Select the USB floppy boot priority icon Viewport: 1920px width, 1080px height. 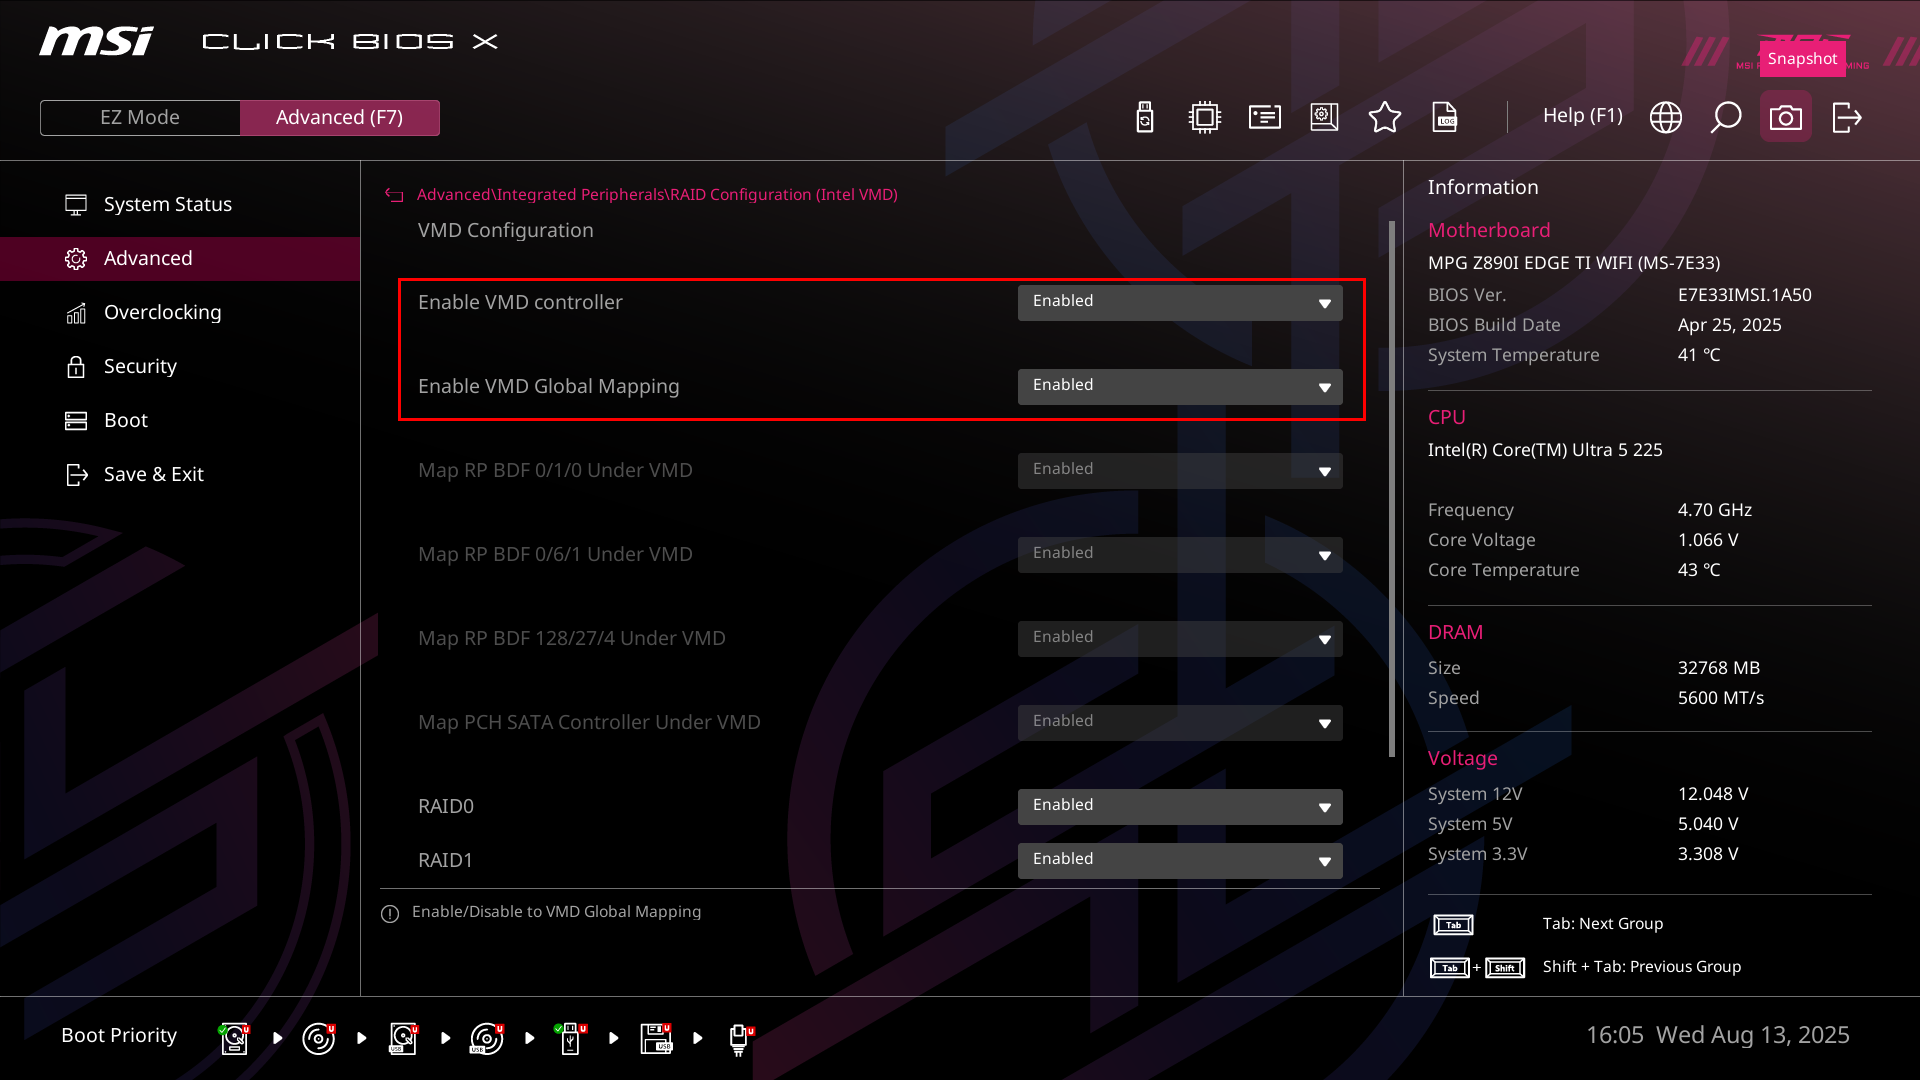[x=656, y=1038]
